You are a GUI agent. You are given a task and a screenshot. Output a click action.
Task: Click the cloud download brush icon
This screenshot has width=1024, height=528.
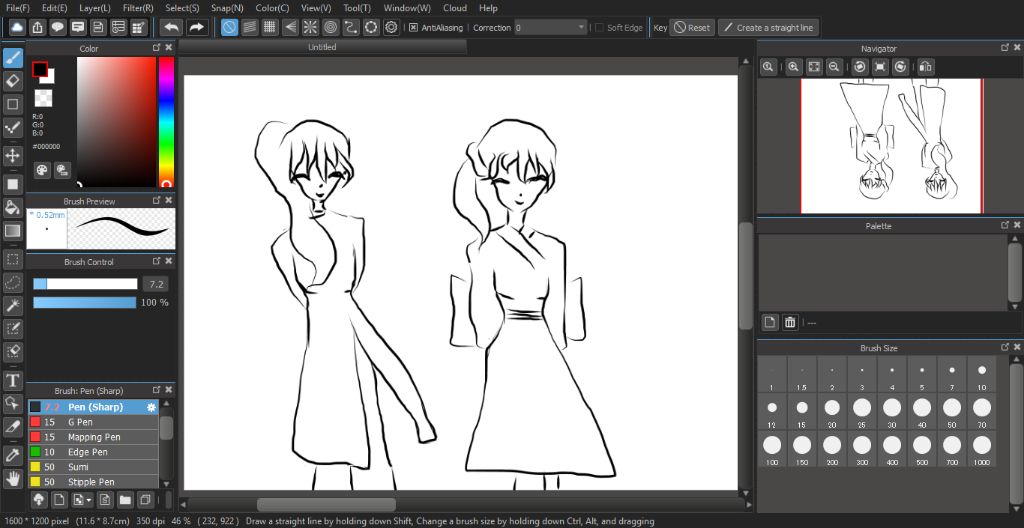point(39,500)
